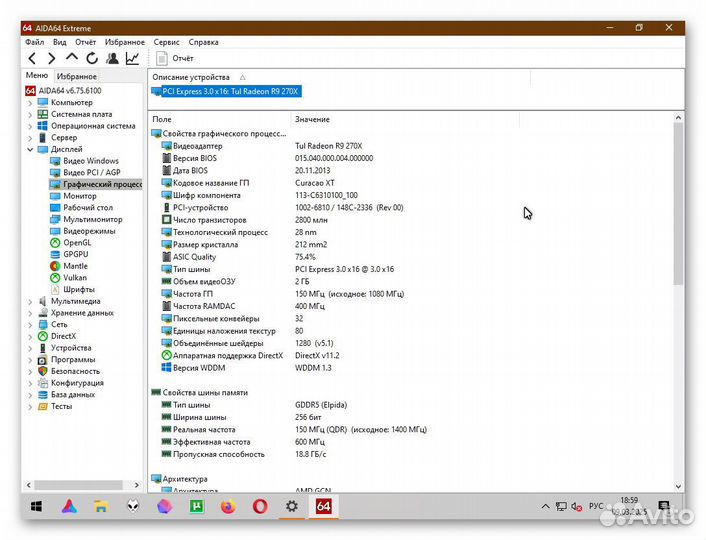Open the Windows Start menu
Viewport: 706px width, 540px height.
36,506
